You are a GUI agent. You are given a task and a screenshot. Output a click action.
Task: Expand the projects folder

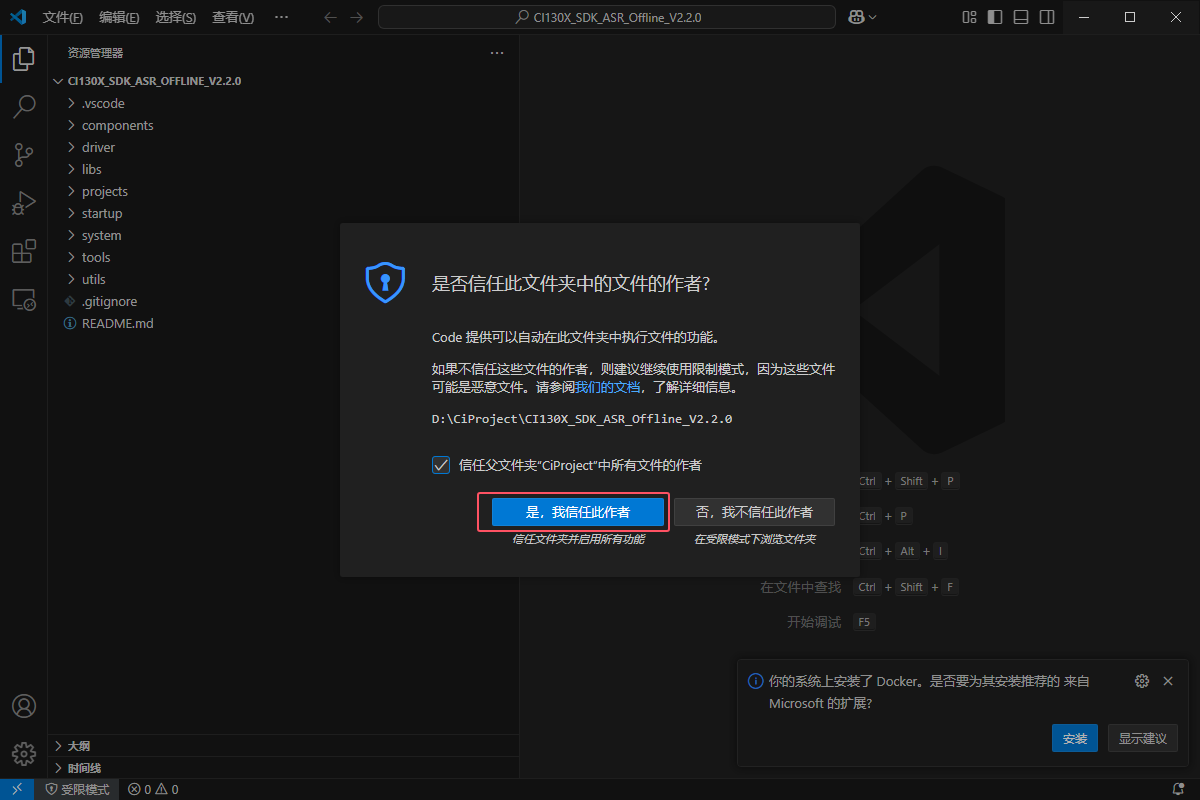point(285,191)
